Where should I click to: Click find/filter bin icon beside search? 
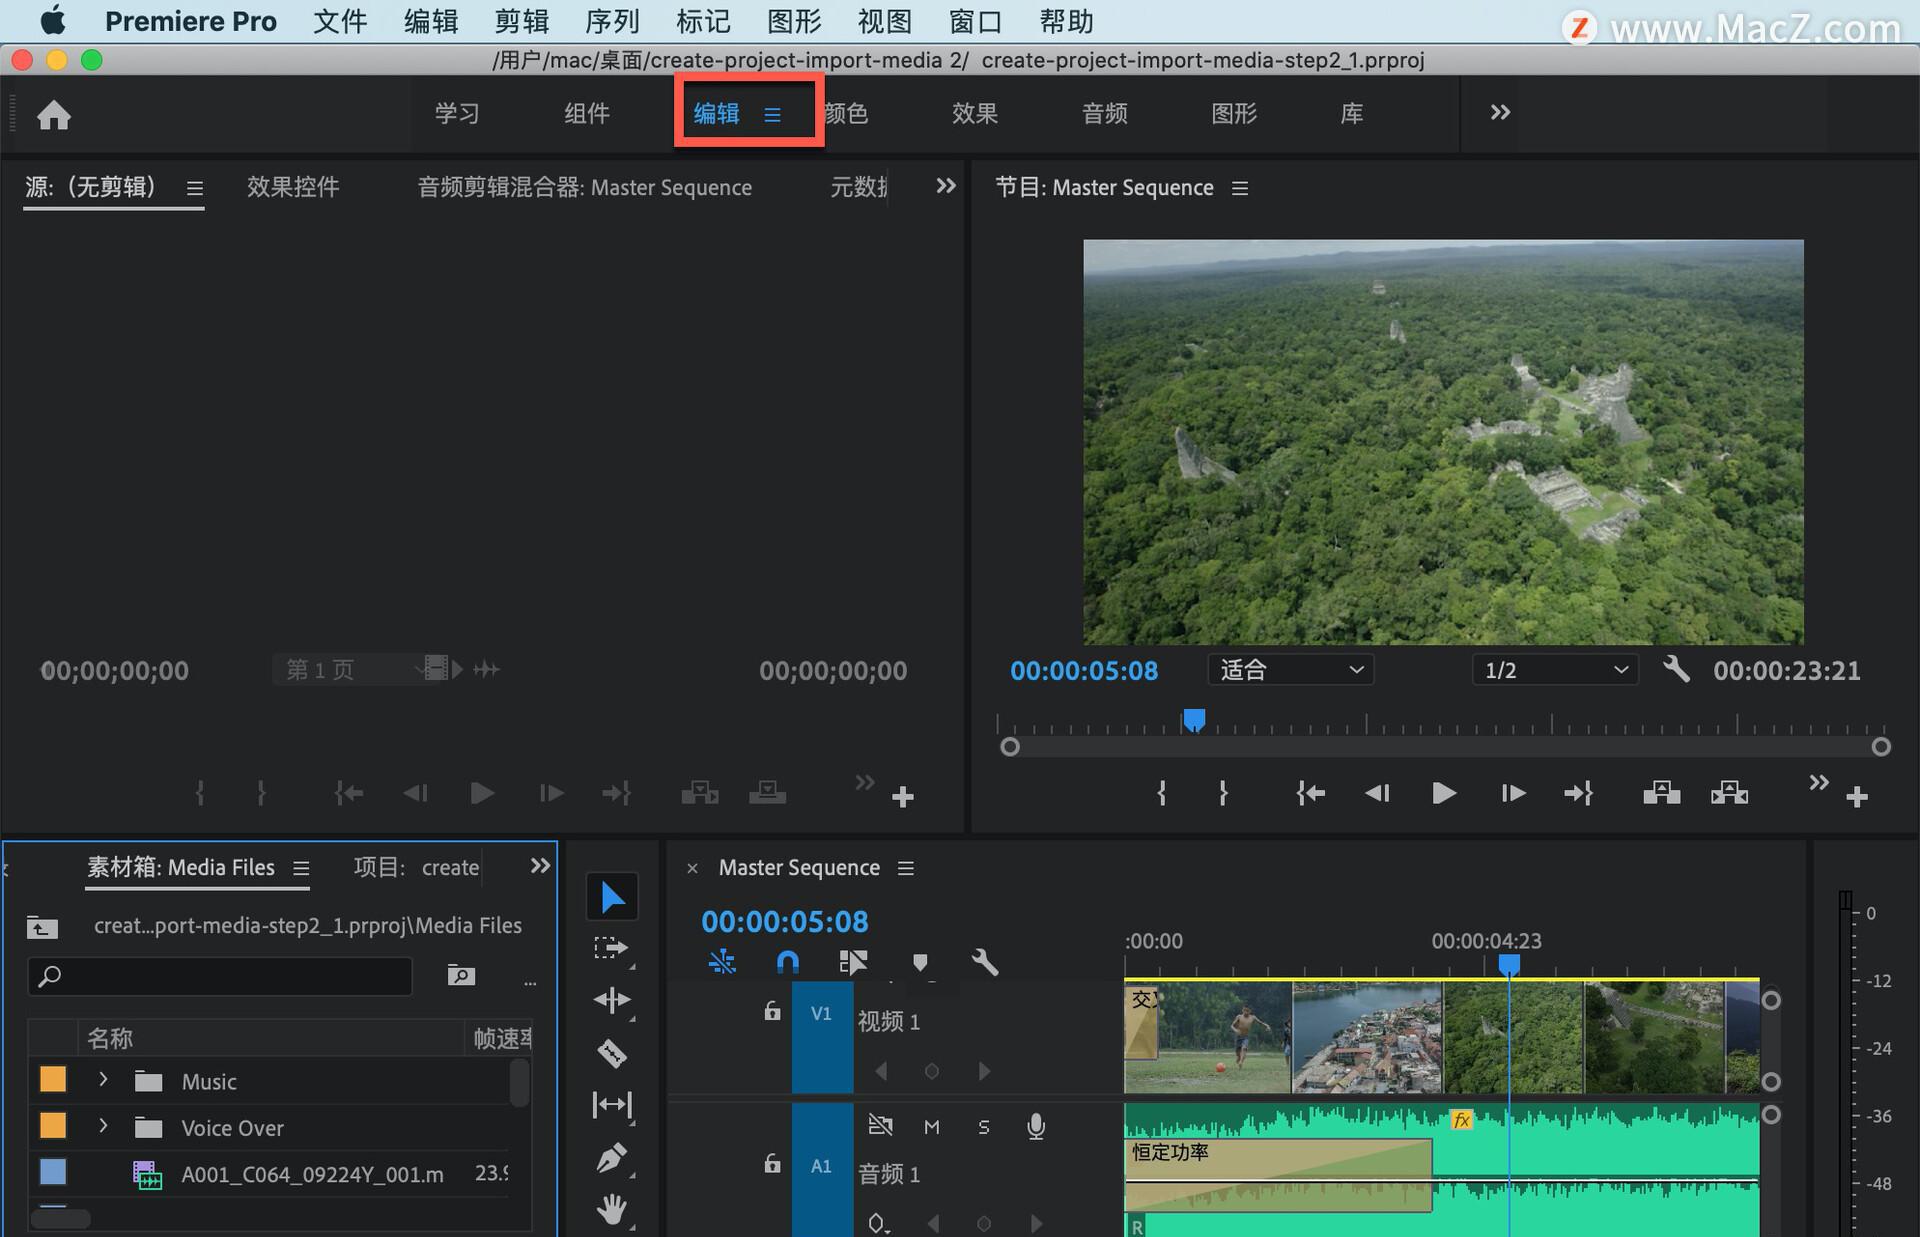pos(461,975)
